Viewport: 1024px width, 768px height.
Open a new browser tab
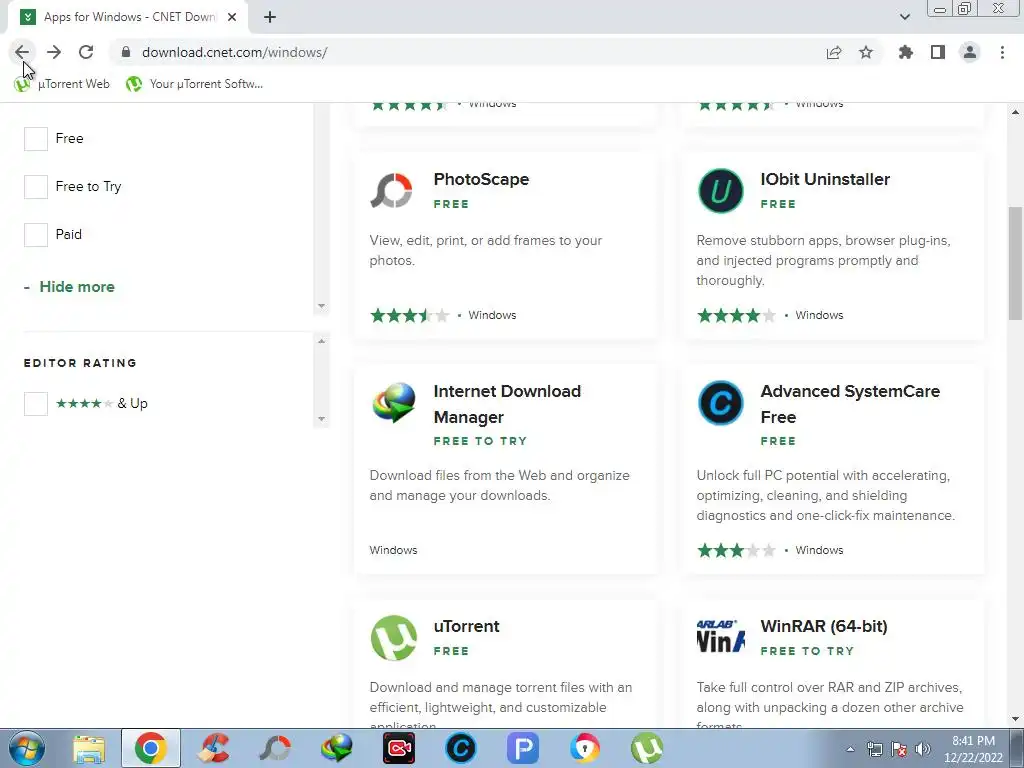point(270,17)
